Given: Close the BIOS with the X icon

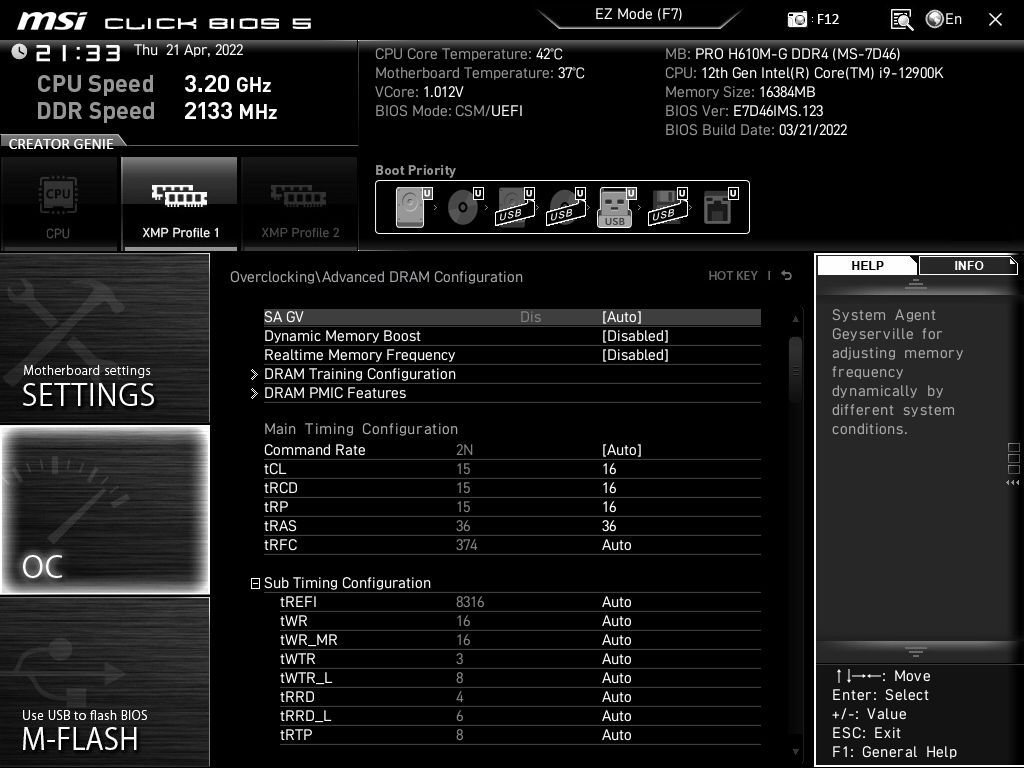Looking at the screenshot, I should click(995, 20).
